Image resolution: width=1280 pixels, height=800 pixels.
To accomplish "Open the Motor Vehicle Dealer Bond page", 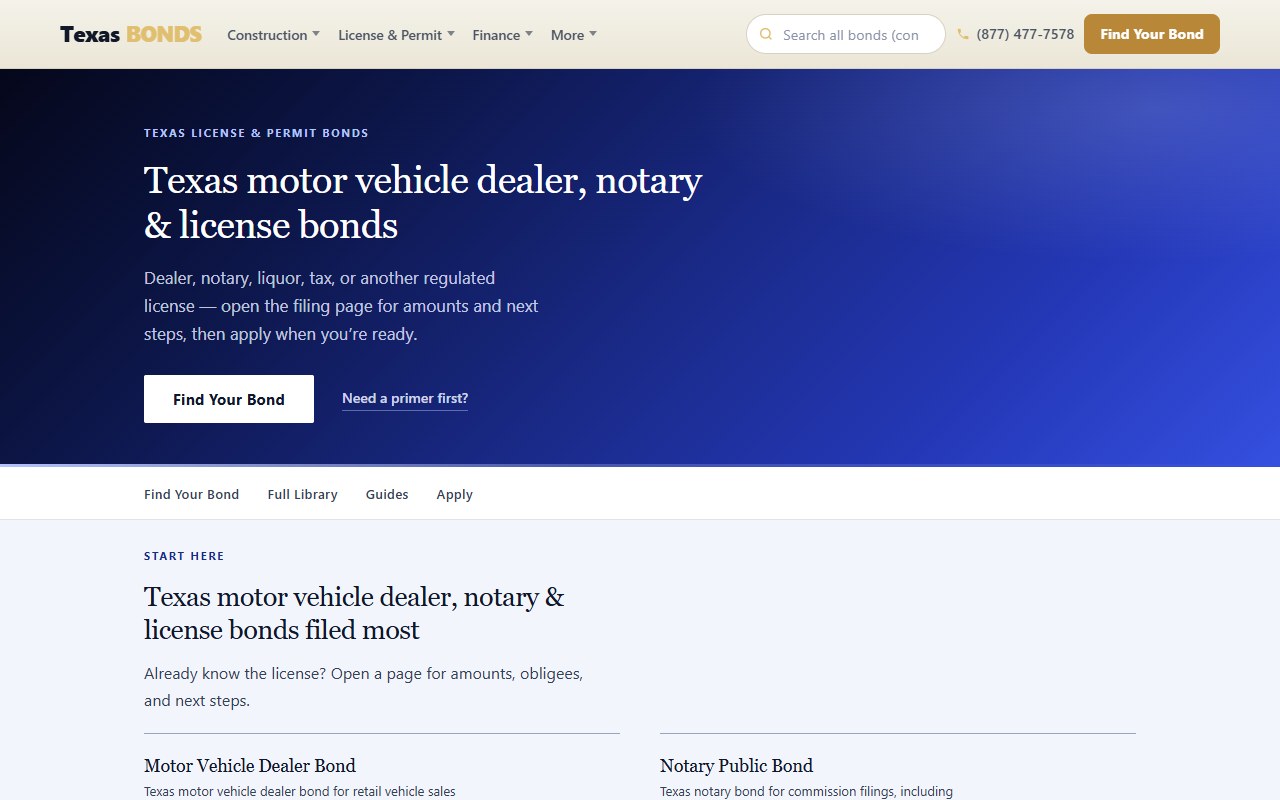I will (x=250, y=766).
